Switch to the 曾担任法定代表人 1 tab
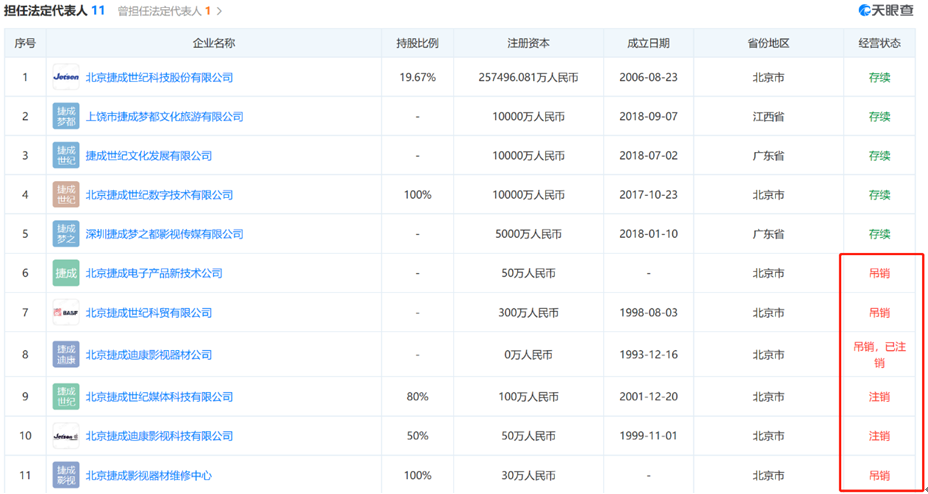 pos(165,11)
